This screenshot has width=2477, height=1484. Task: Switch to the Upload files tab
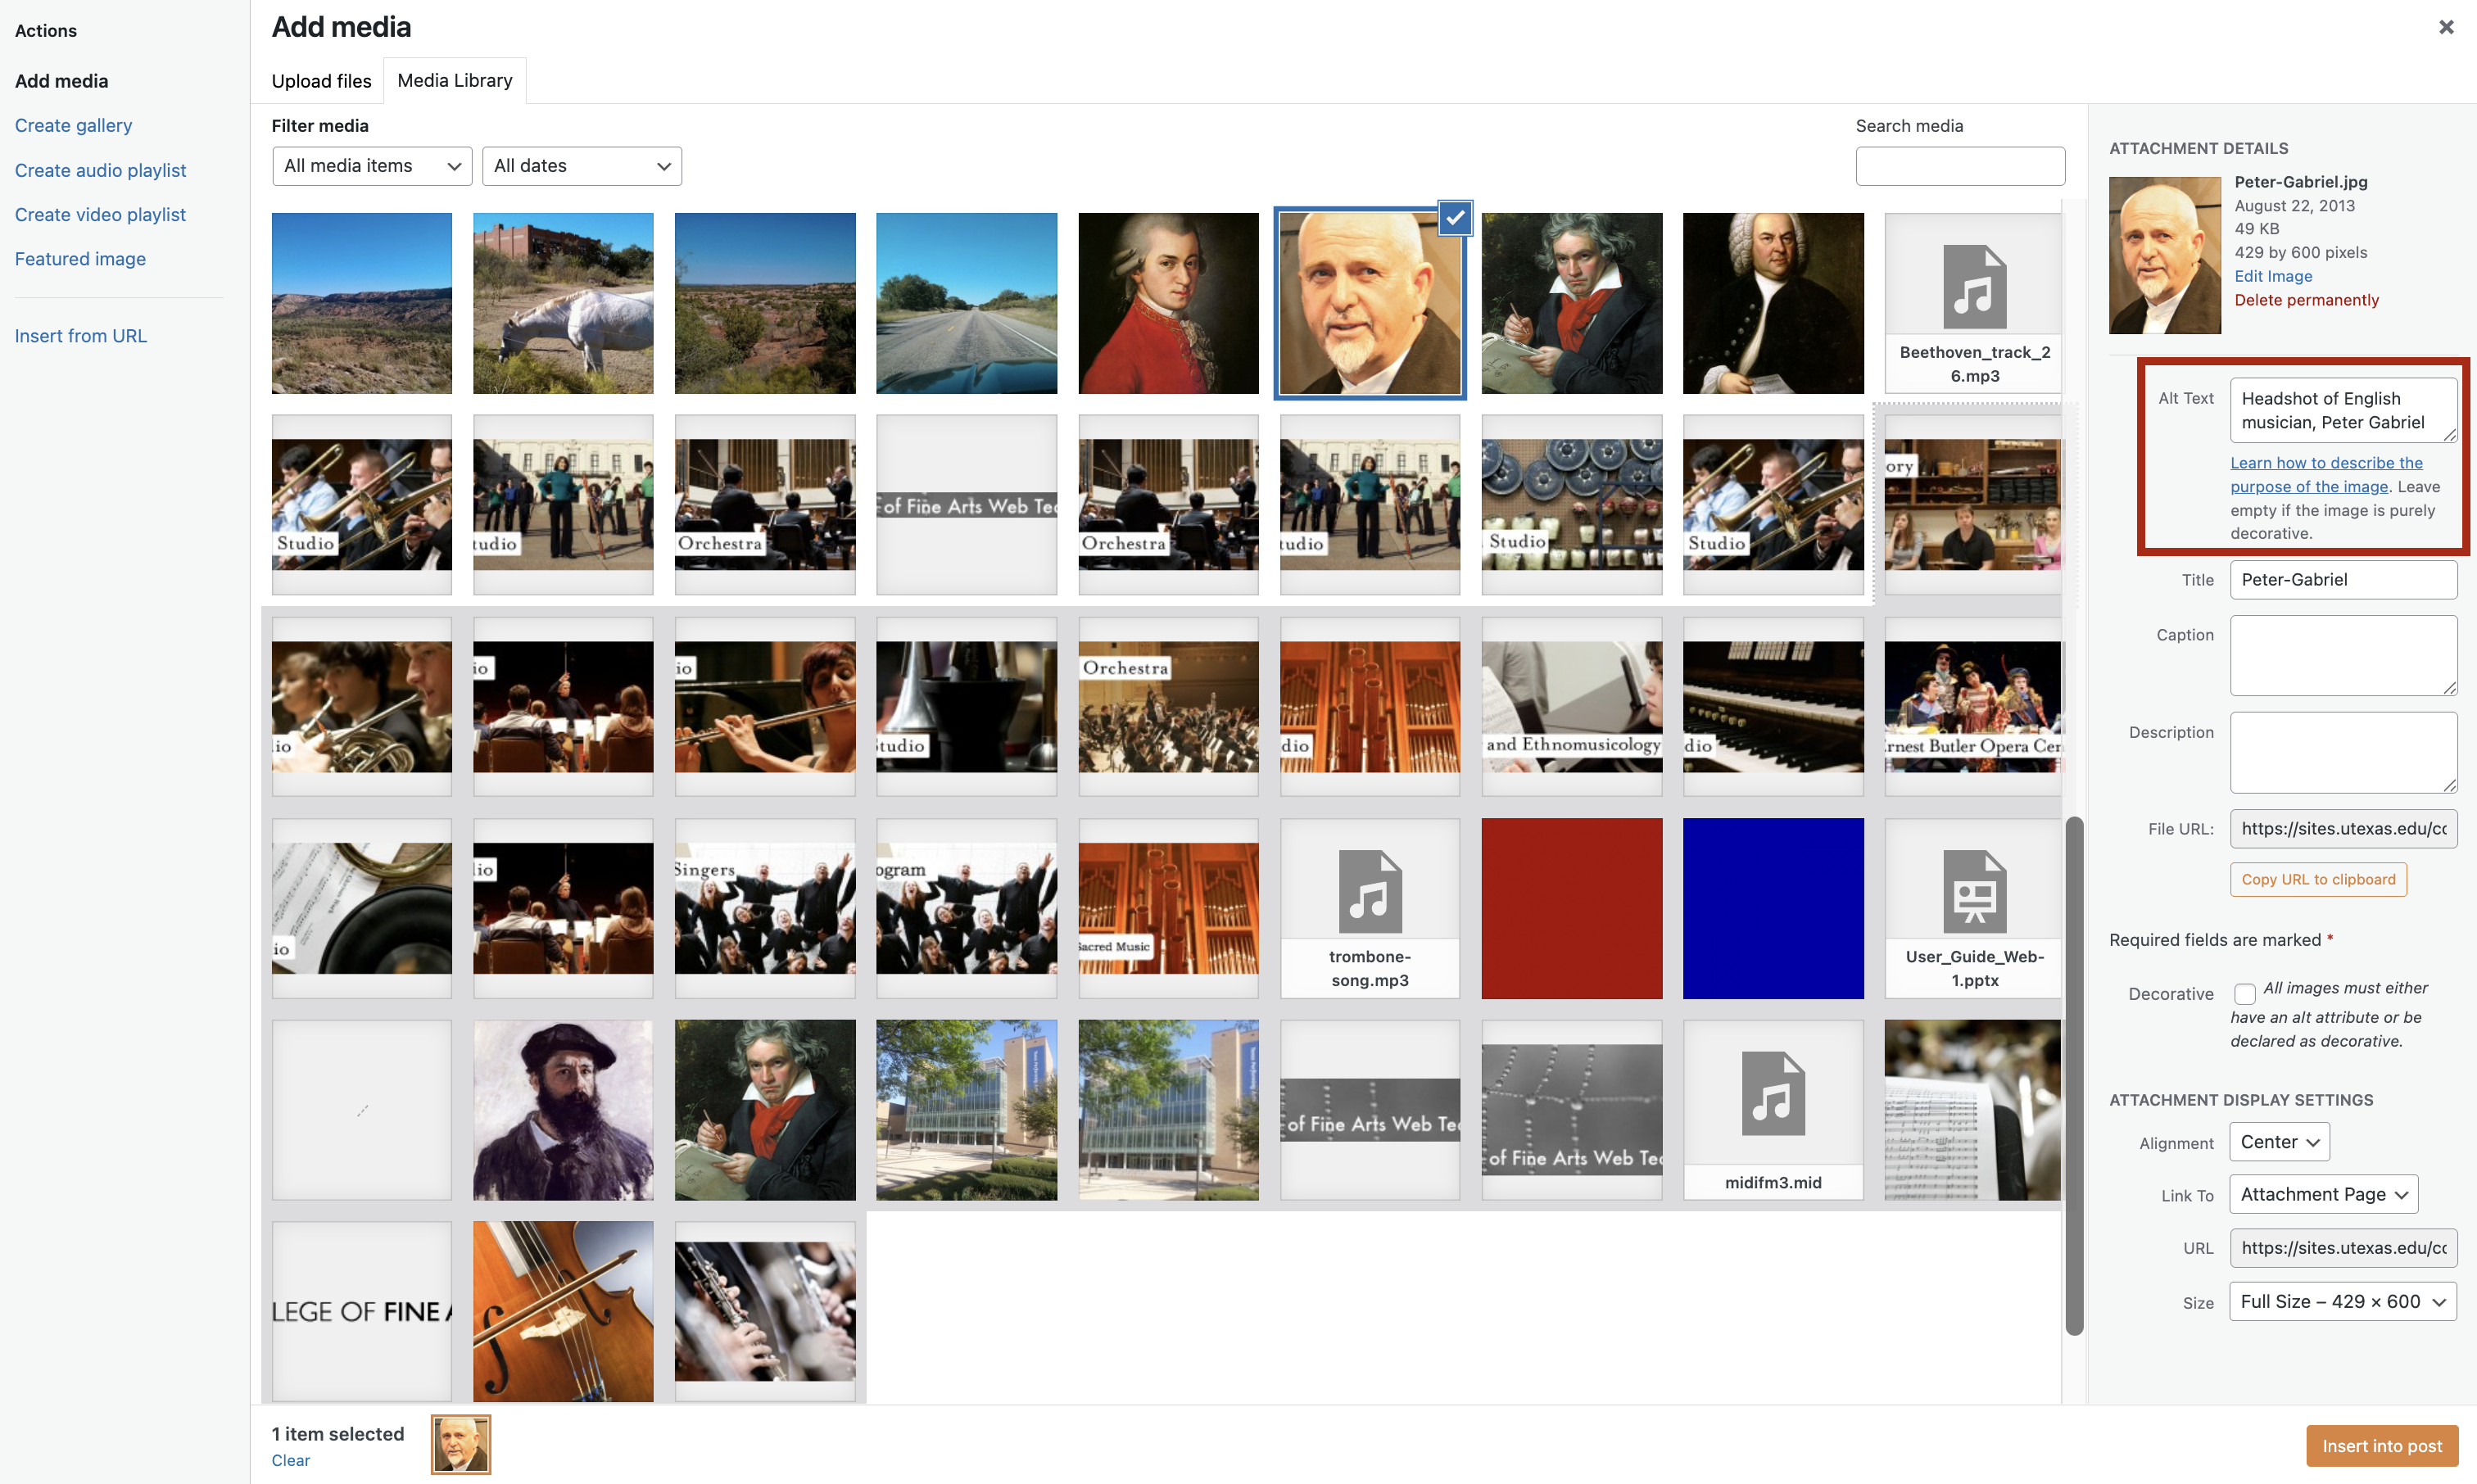pyautogui.click(x=321, y=81)
